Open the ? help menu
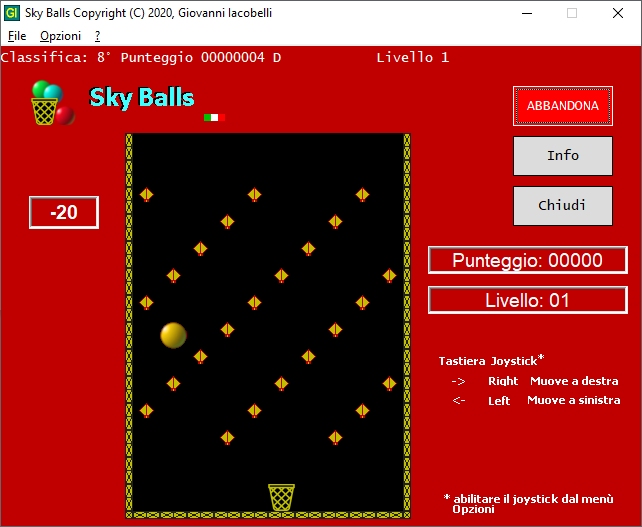 click(x=97, y=36)
